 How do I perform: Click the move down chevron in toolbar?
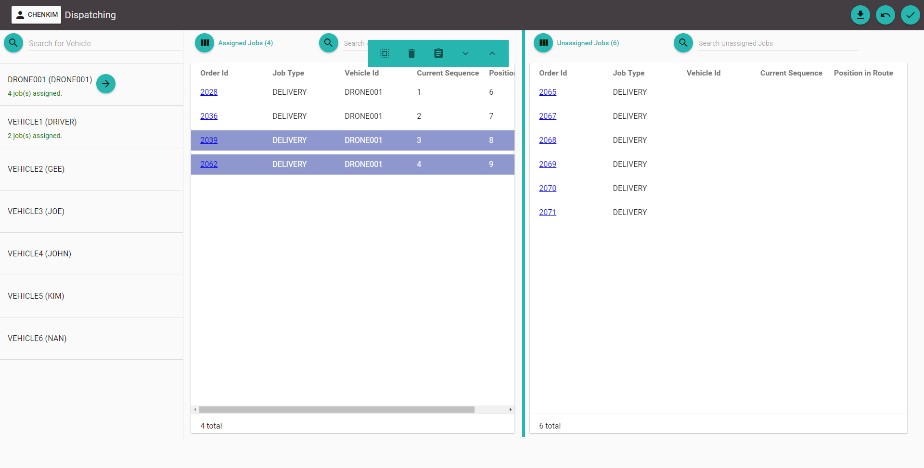pos(465,54)
